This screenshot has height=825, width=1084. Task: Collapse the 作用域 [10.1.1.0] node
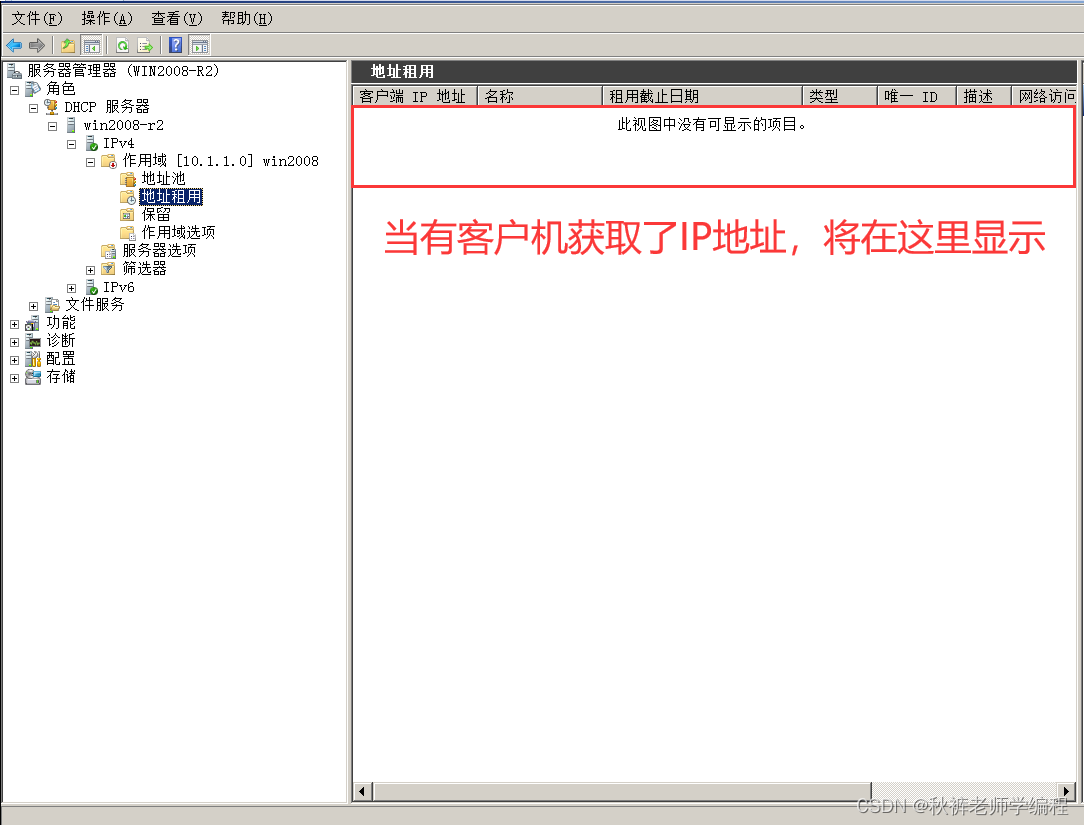coord(91,163)
